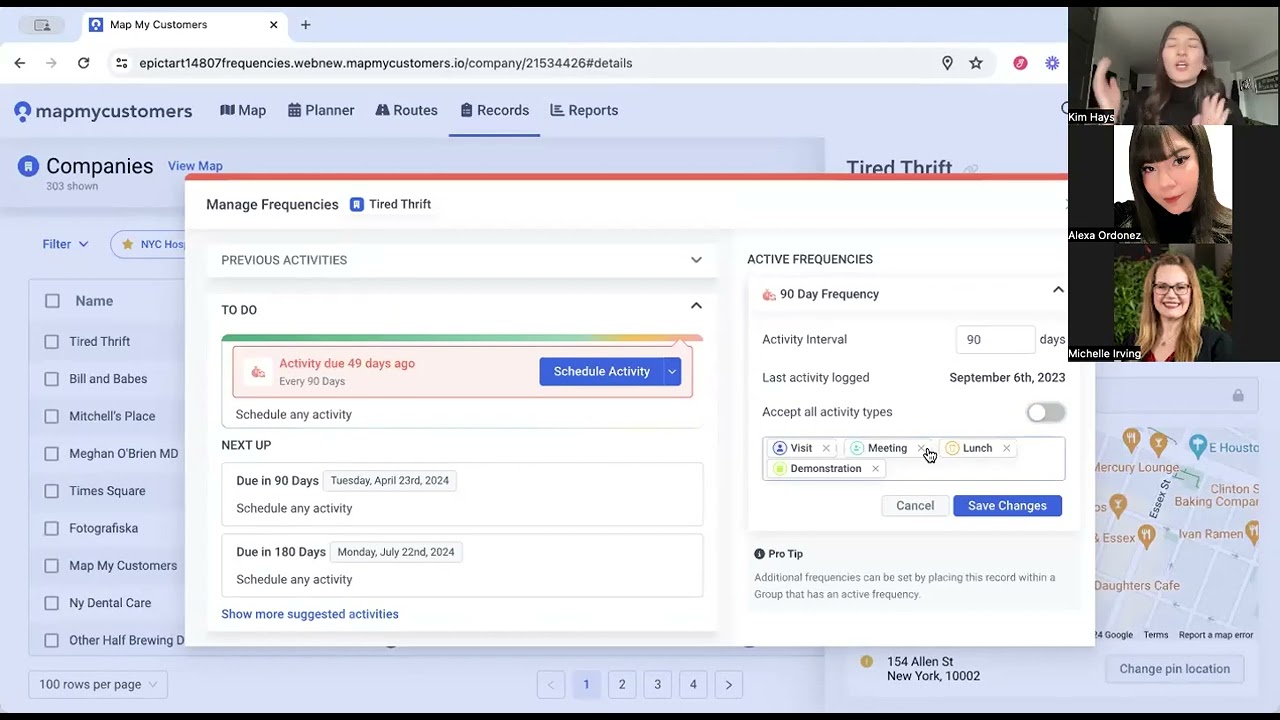
Task: Click Save Changes button
Action: click(x=1007, y=506)
